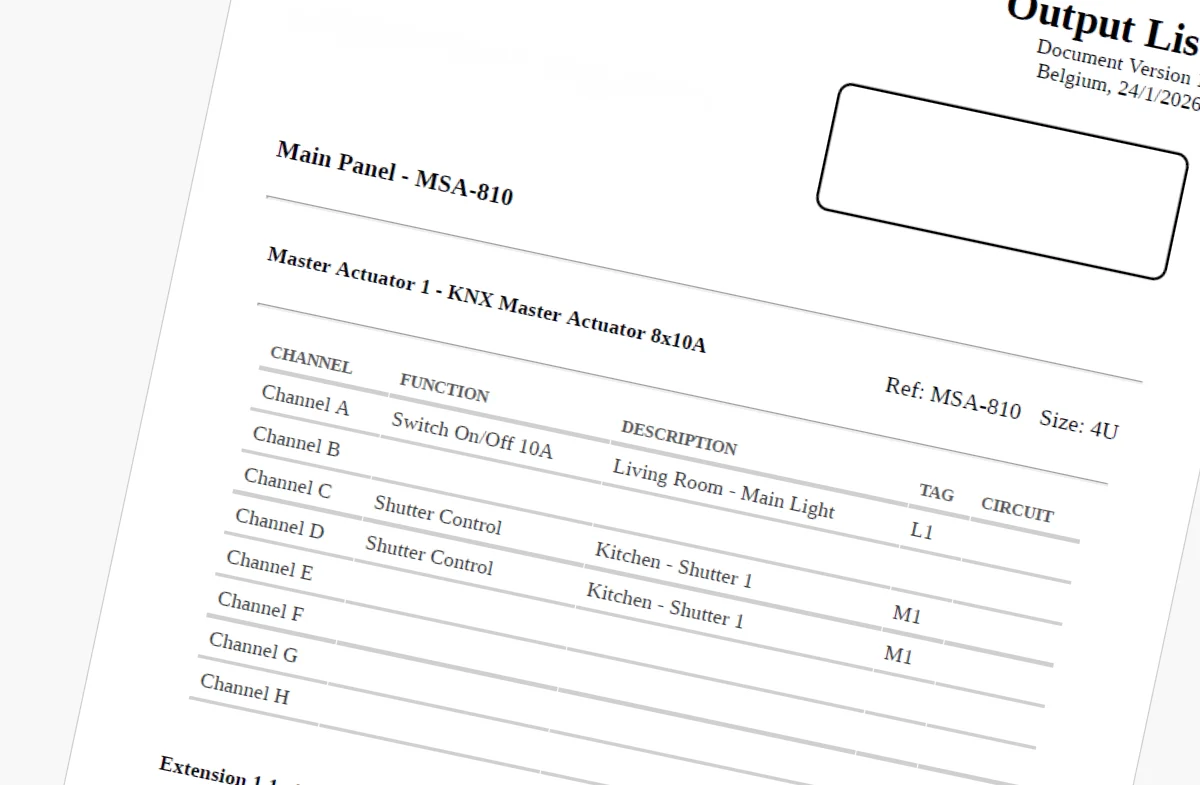
Task: Click the empty rounded rectangle box
Action: (x=1002, y=181)
